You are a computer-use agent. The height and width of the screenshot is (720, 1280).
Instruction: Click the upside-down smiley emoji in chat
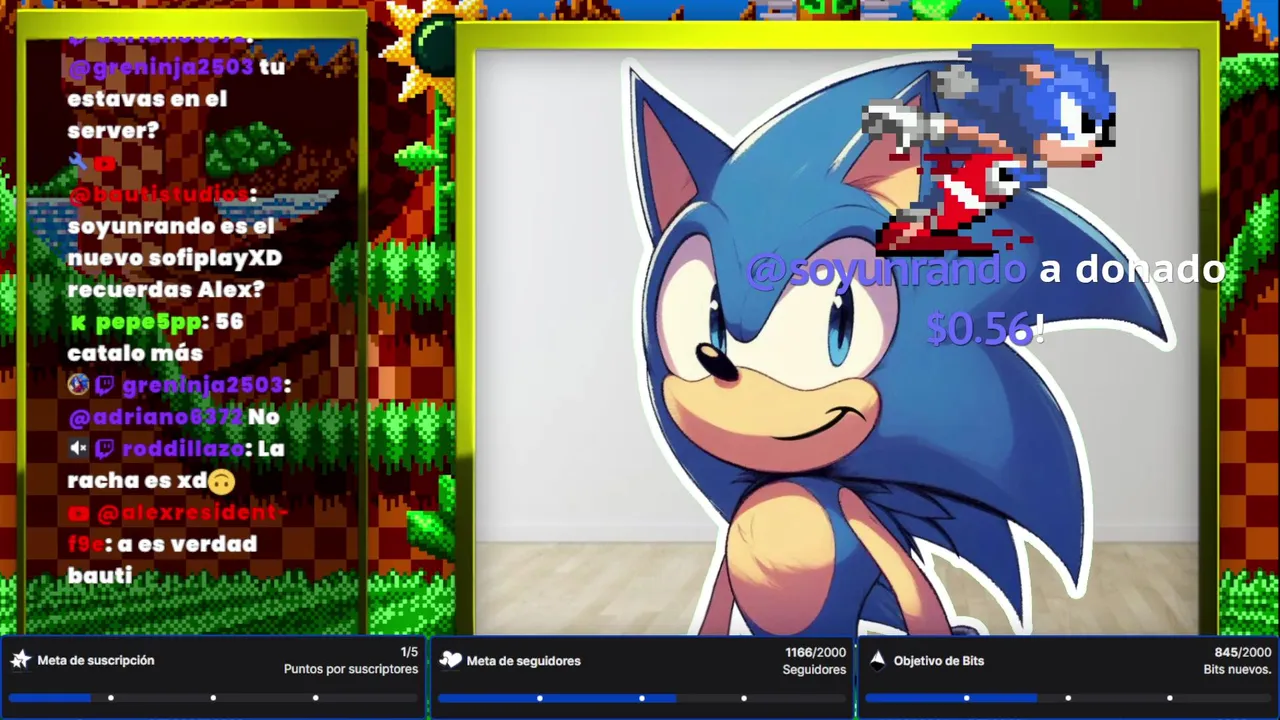(x=222, y=482)
